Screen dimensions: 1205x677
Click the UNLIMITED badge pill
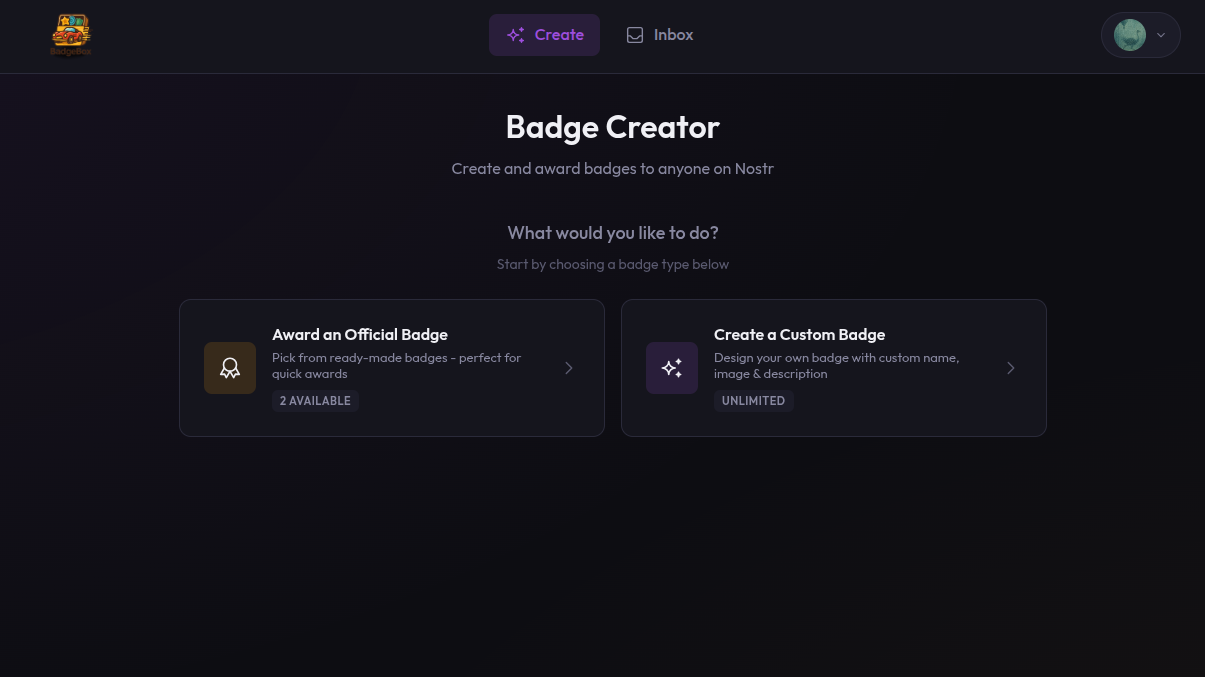click(x=753, y=401)
